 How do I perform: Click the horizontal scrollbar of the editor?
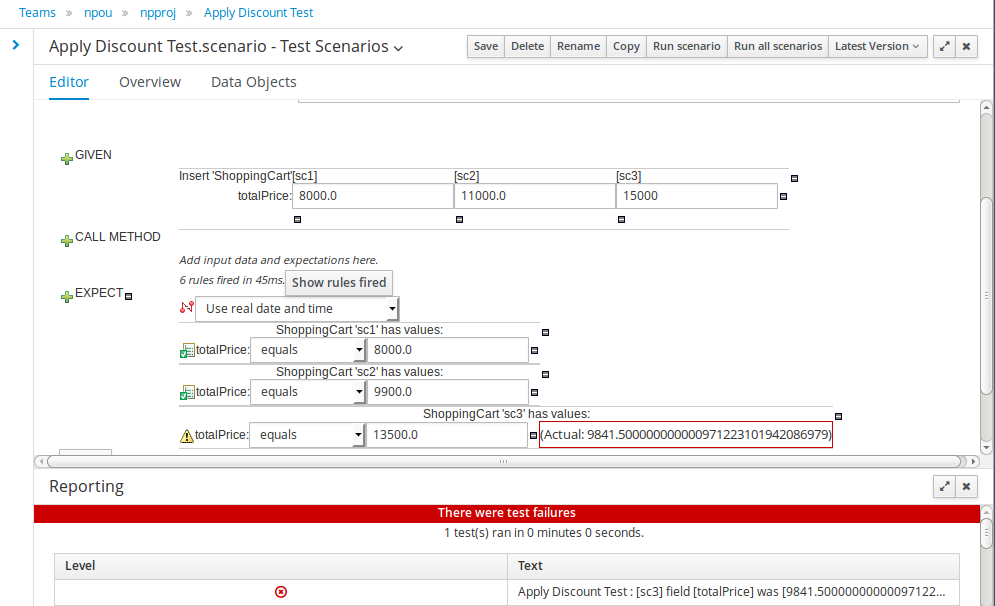click(504, 461)
